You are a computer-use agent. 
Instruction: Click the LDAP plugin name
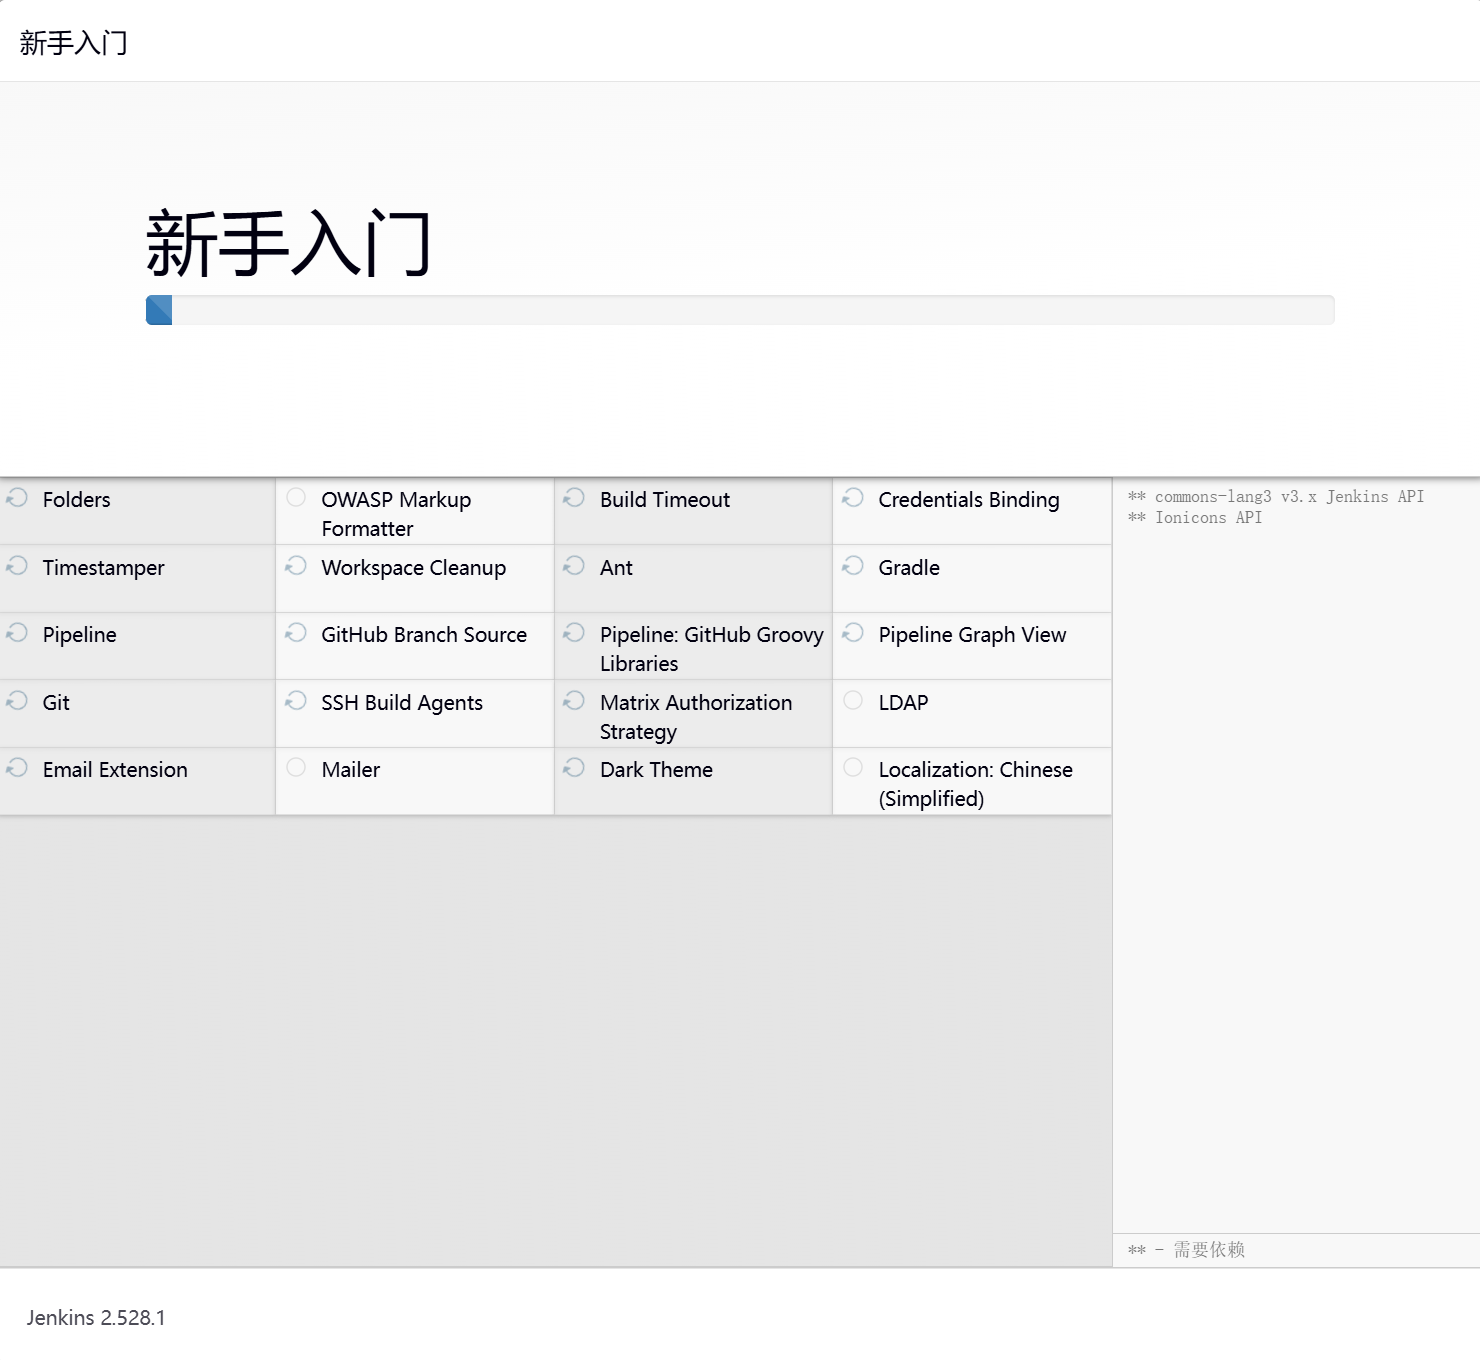[903, 703]
